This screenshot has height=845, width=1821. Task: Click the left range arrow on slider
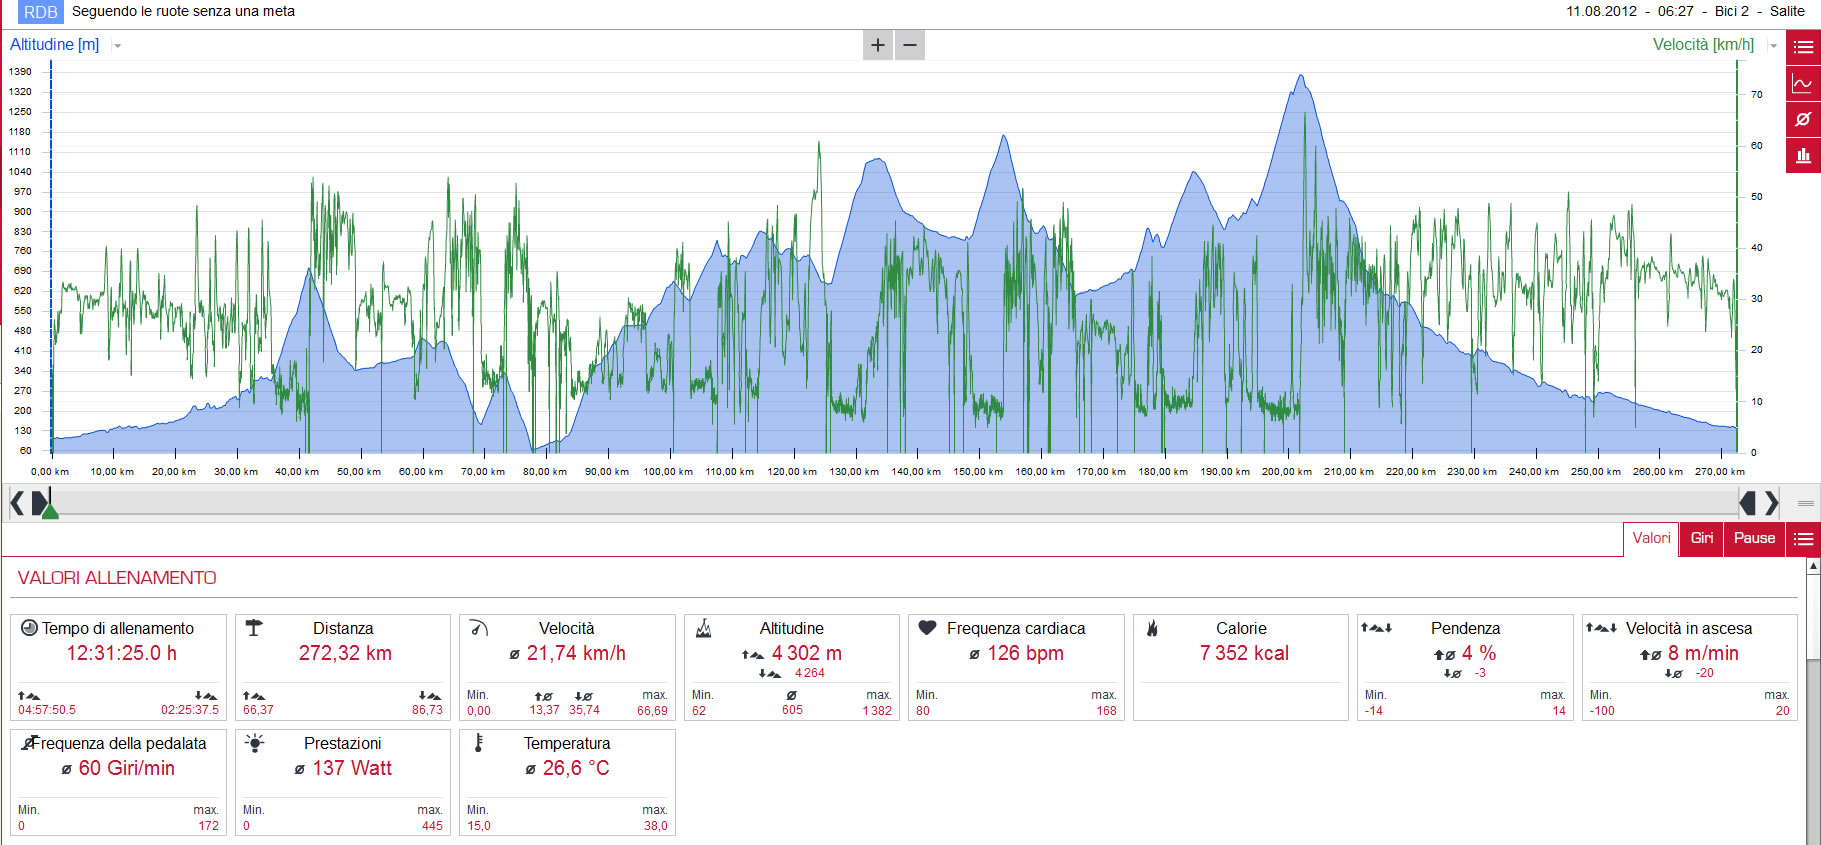pyautogui.click(x=17, y=502)
